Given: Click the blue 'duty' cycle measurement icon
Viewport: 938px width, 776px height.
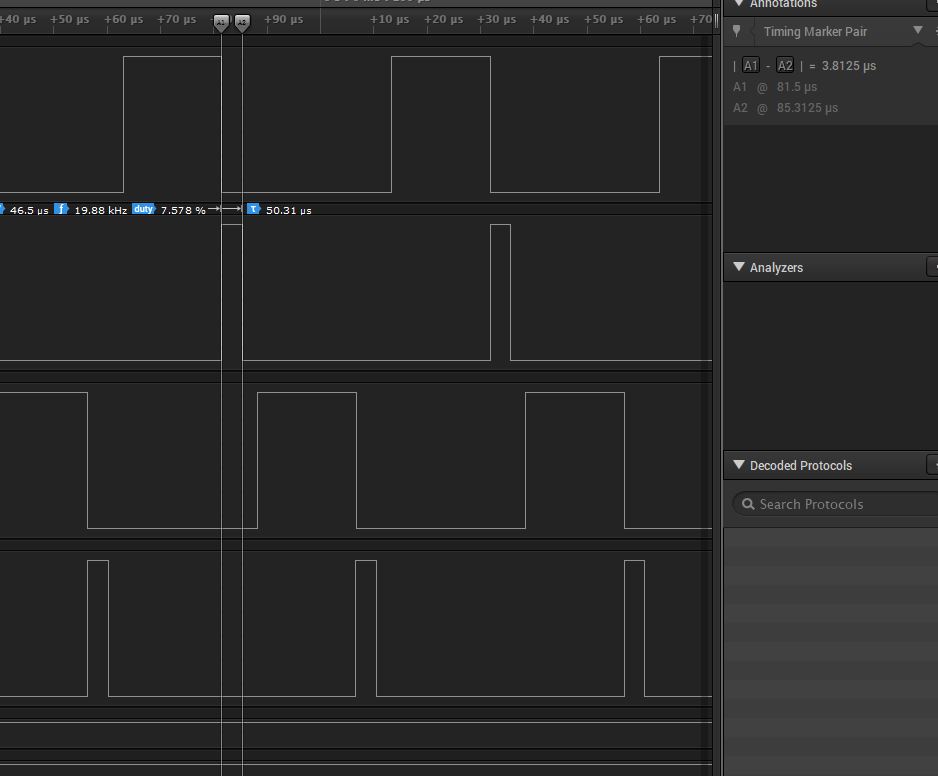Looking at the screenshot, I should point(144,209).
